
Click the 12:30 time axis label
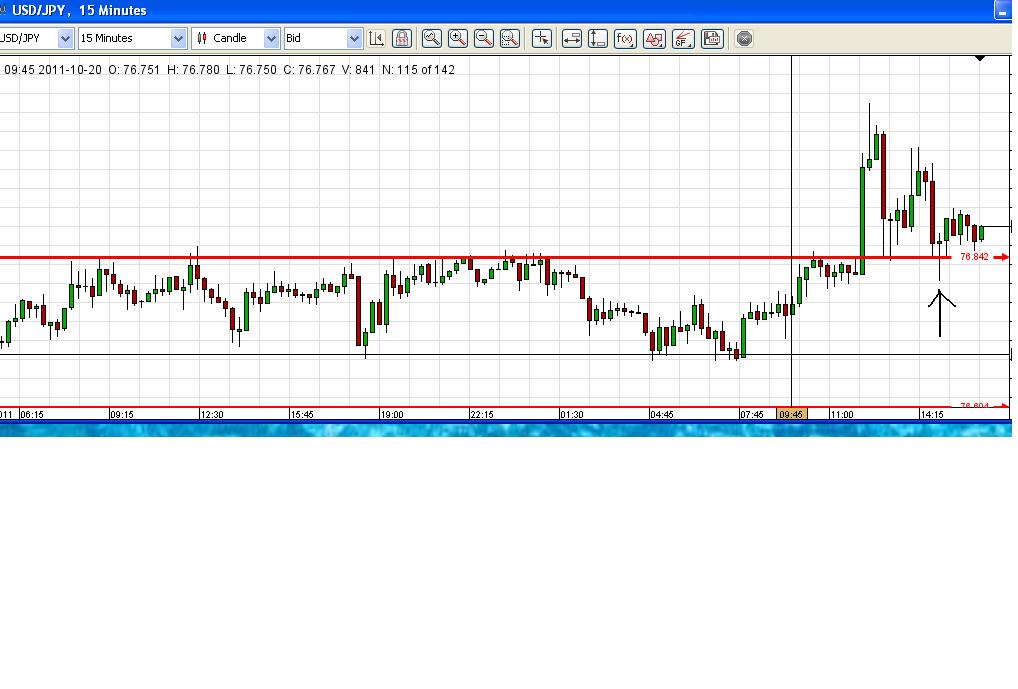(212, 414)
